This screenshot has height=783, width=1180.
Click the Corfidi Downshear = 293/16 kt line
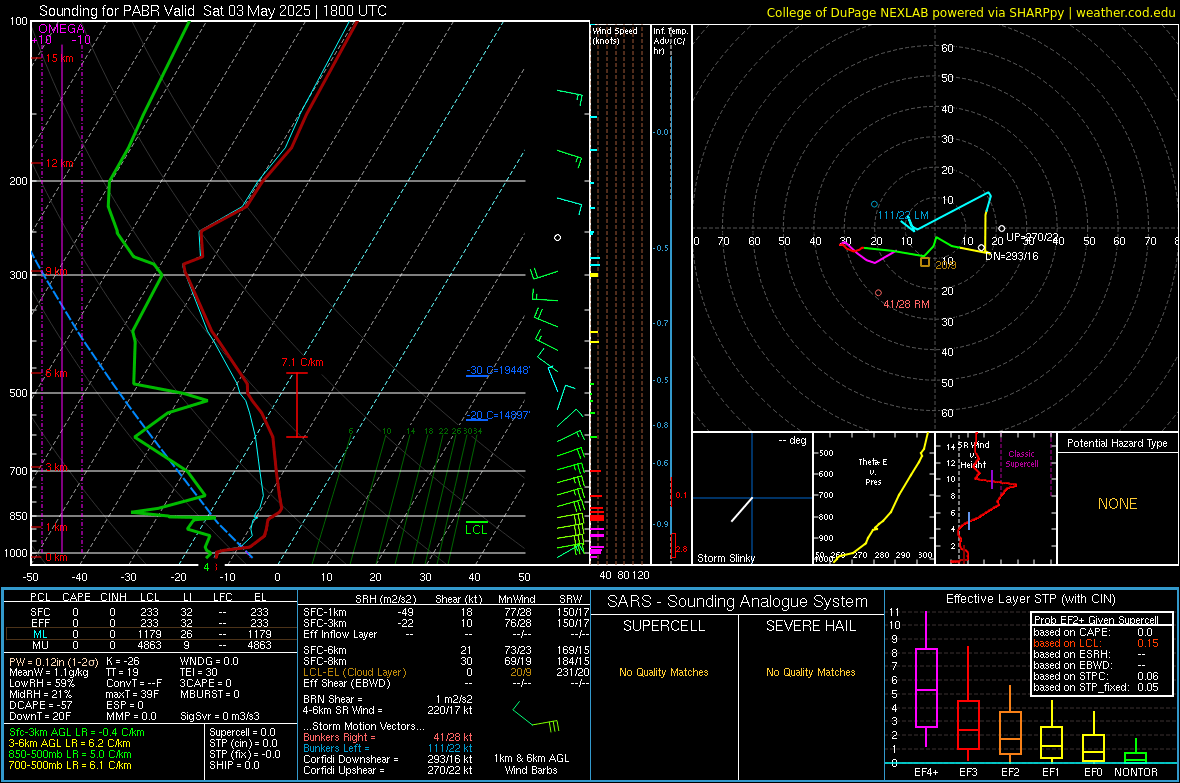point(387,759)
